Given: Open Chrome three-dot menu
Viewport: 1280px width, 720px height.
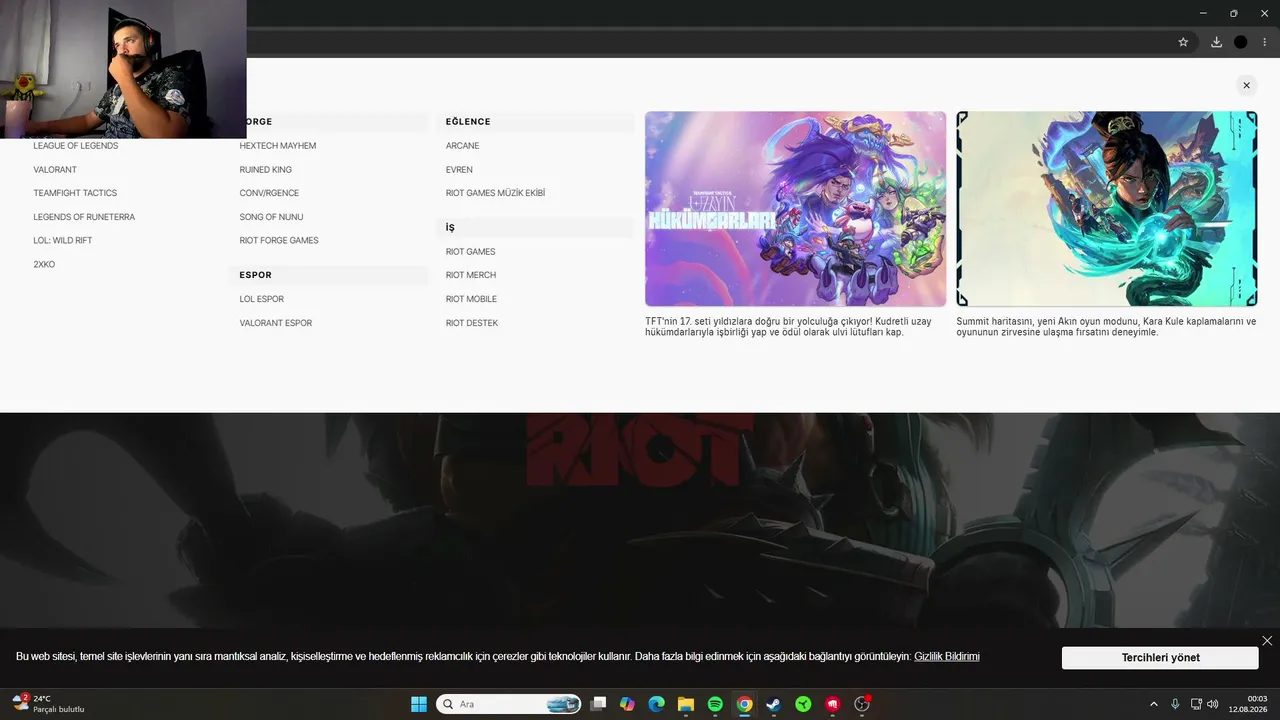Looking at the screenshot, I should pos(1265,42).
